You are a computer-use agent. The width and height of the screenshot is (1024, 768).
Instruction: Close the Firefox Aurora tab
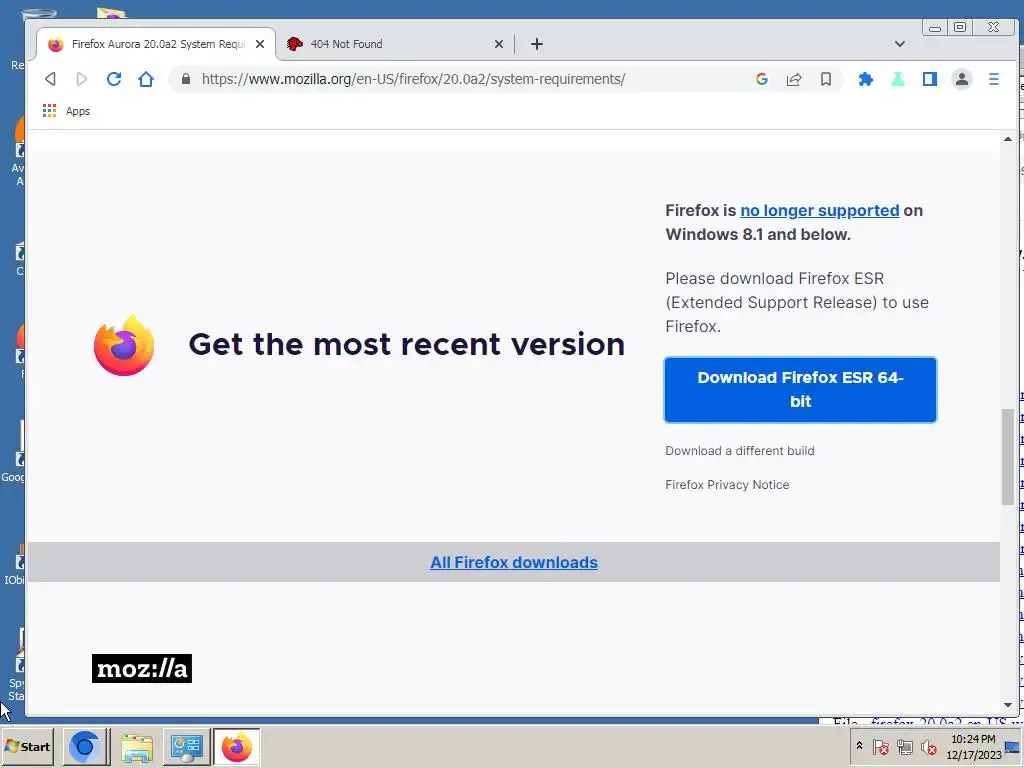point(260,44)
